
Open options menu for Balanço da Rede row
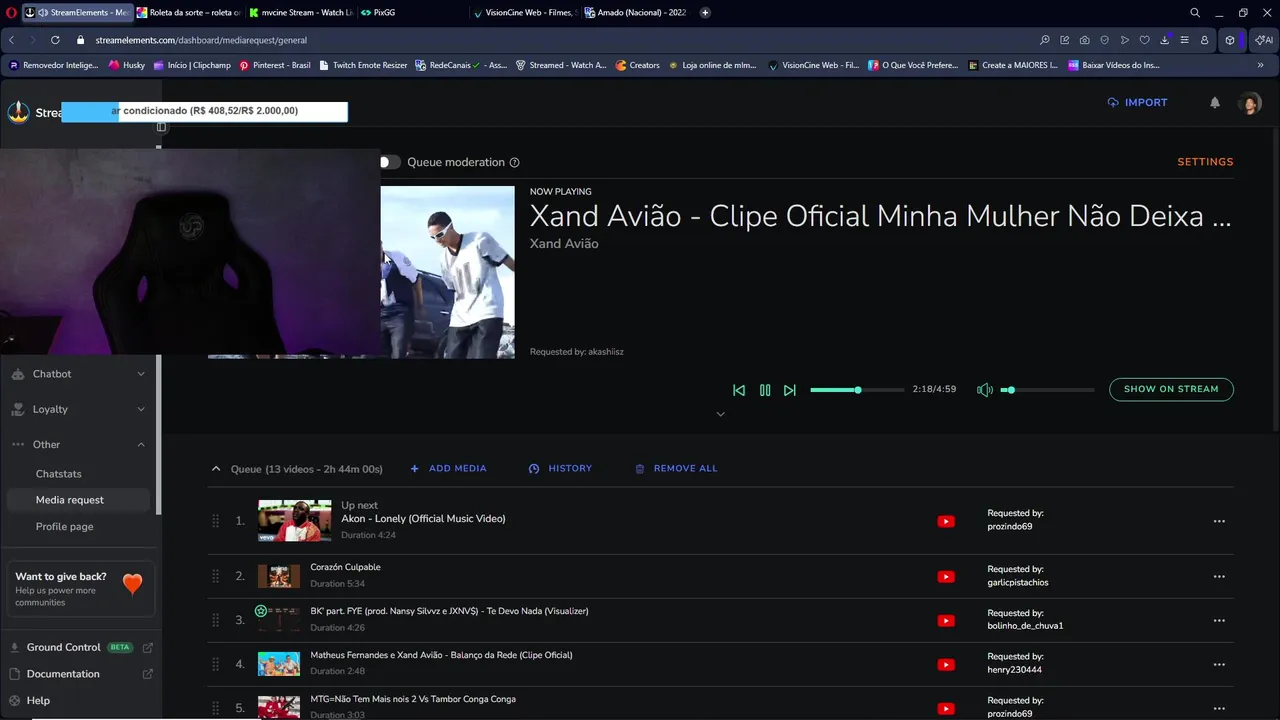[x=1219, y=664]
